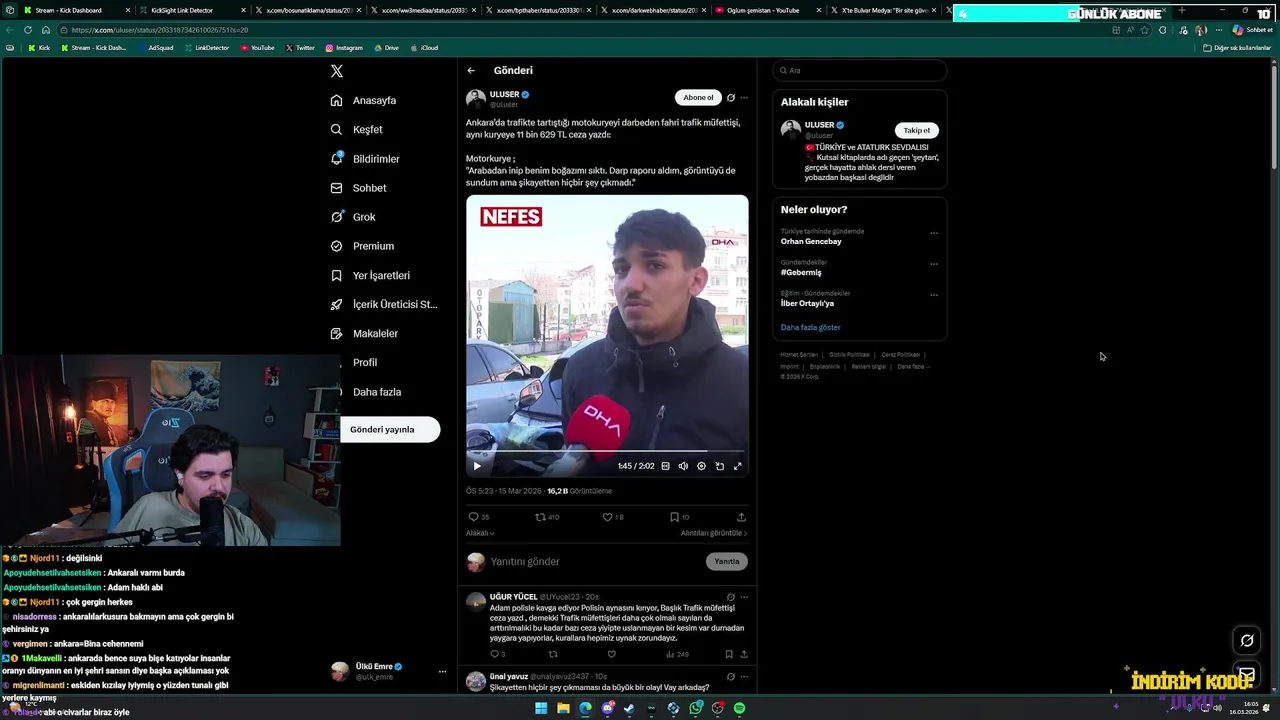This screenshot has width=1280, height=720.
Task: Click Daha fazla göster link
Action: tap(811, 328)
